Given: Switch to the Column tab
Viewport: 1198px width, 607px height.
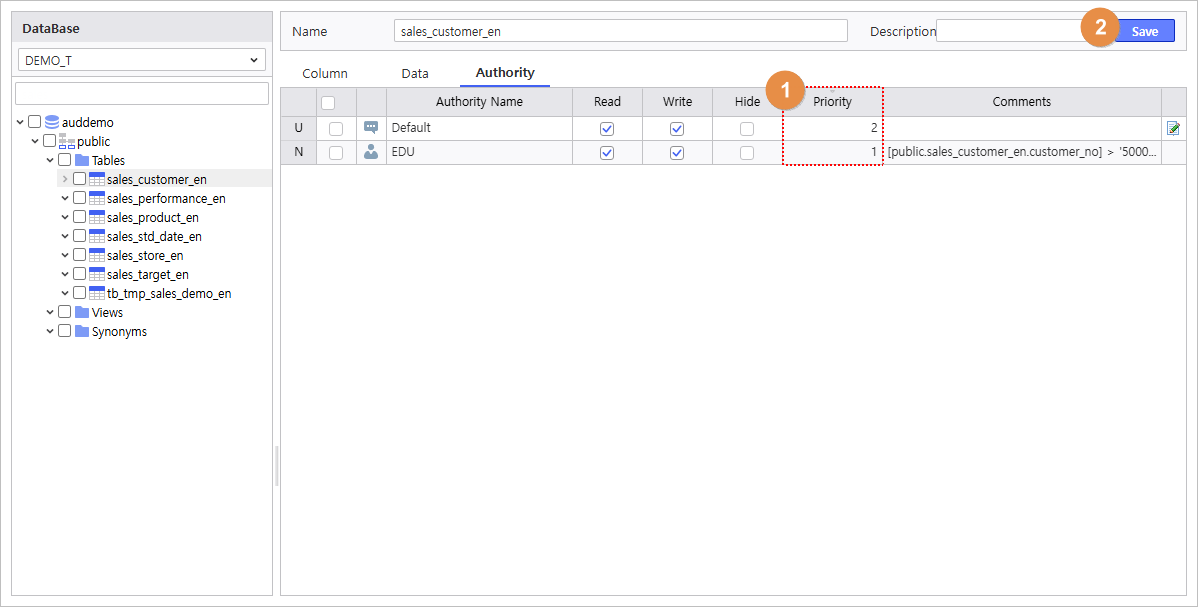Looking at the screenshot, I should point(325,73).
